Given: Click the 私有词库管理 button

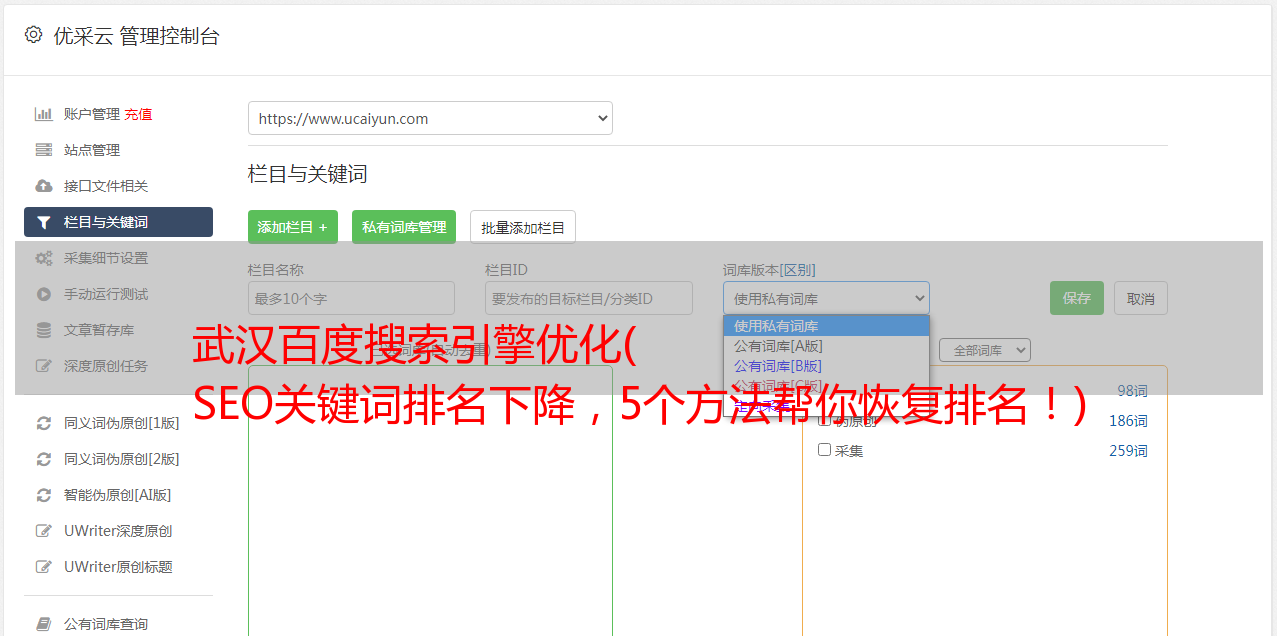Looking at the screenshot, I should [x=404, y=227].
